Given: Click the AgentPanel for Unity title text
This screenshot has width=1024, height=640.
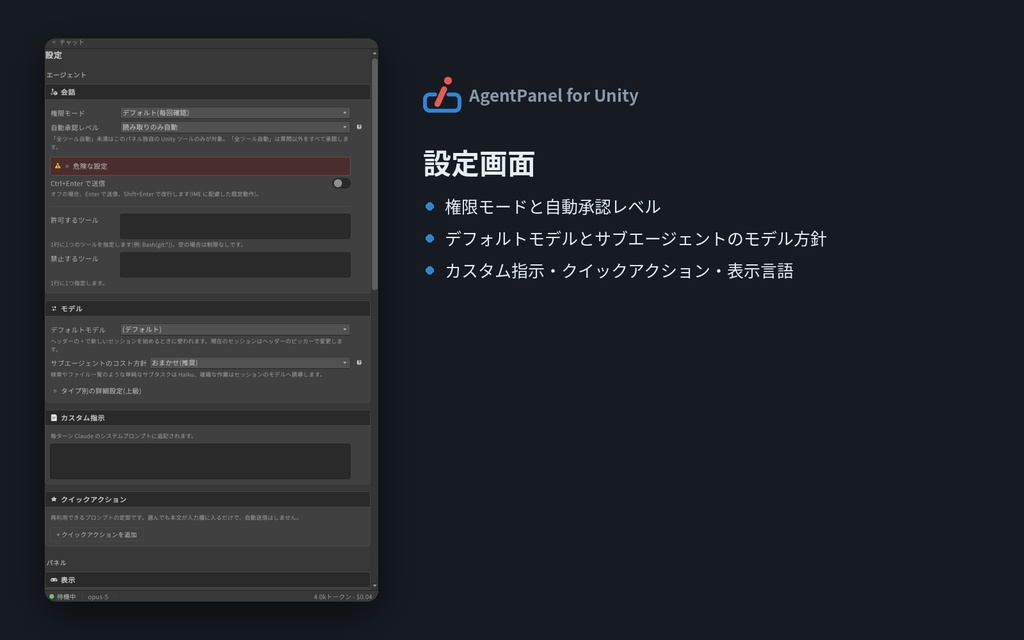Looking at the screenshot, I should pos(554,95).
